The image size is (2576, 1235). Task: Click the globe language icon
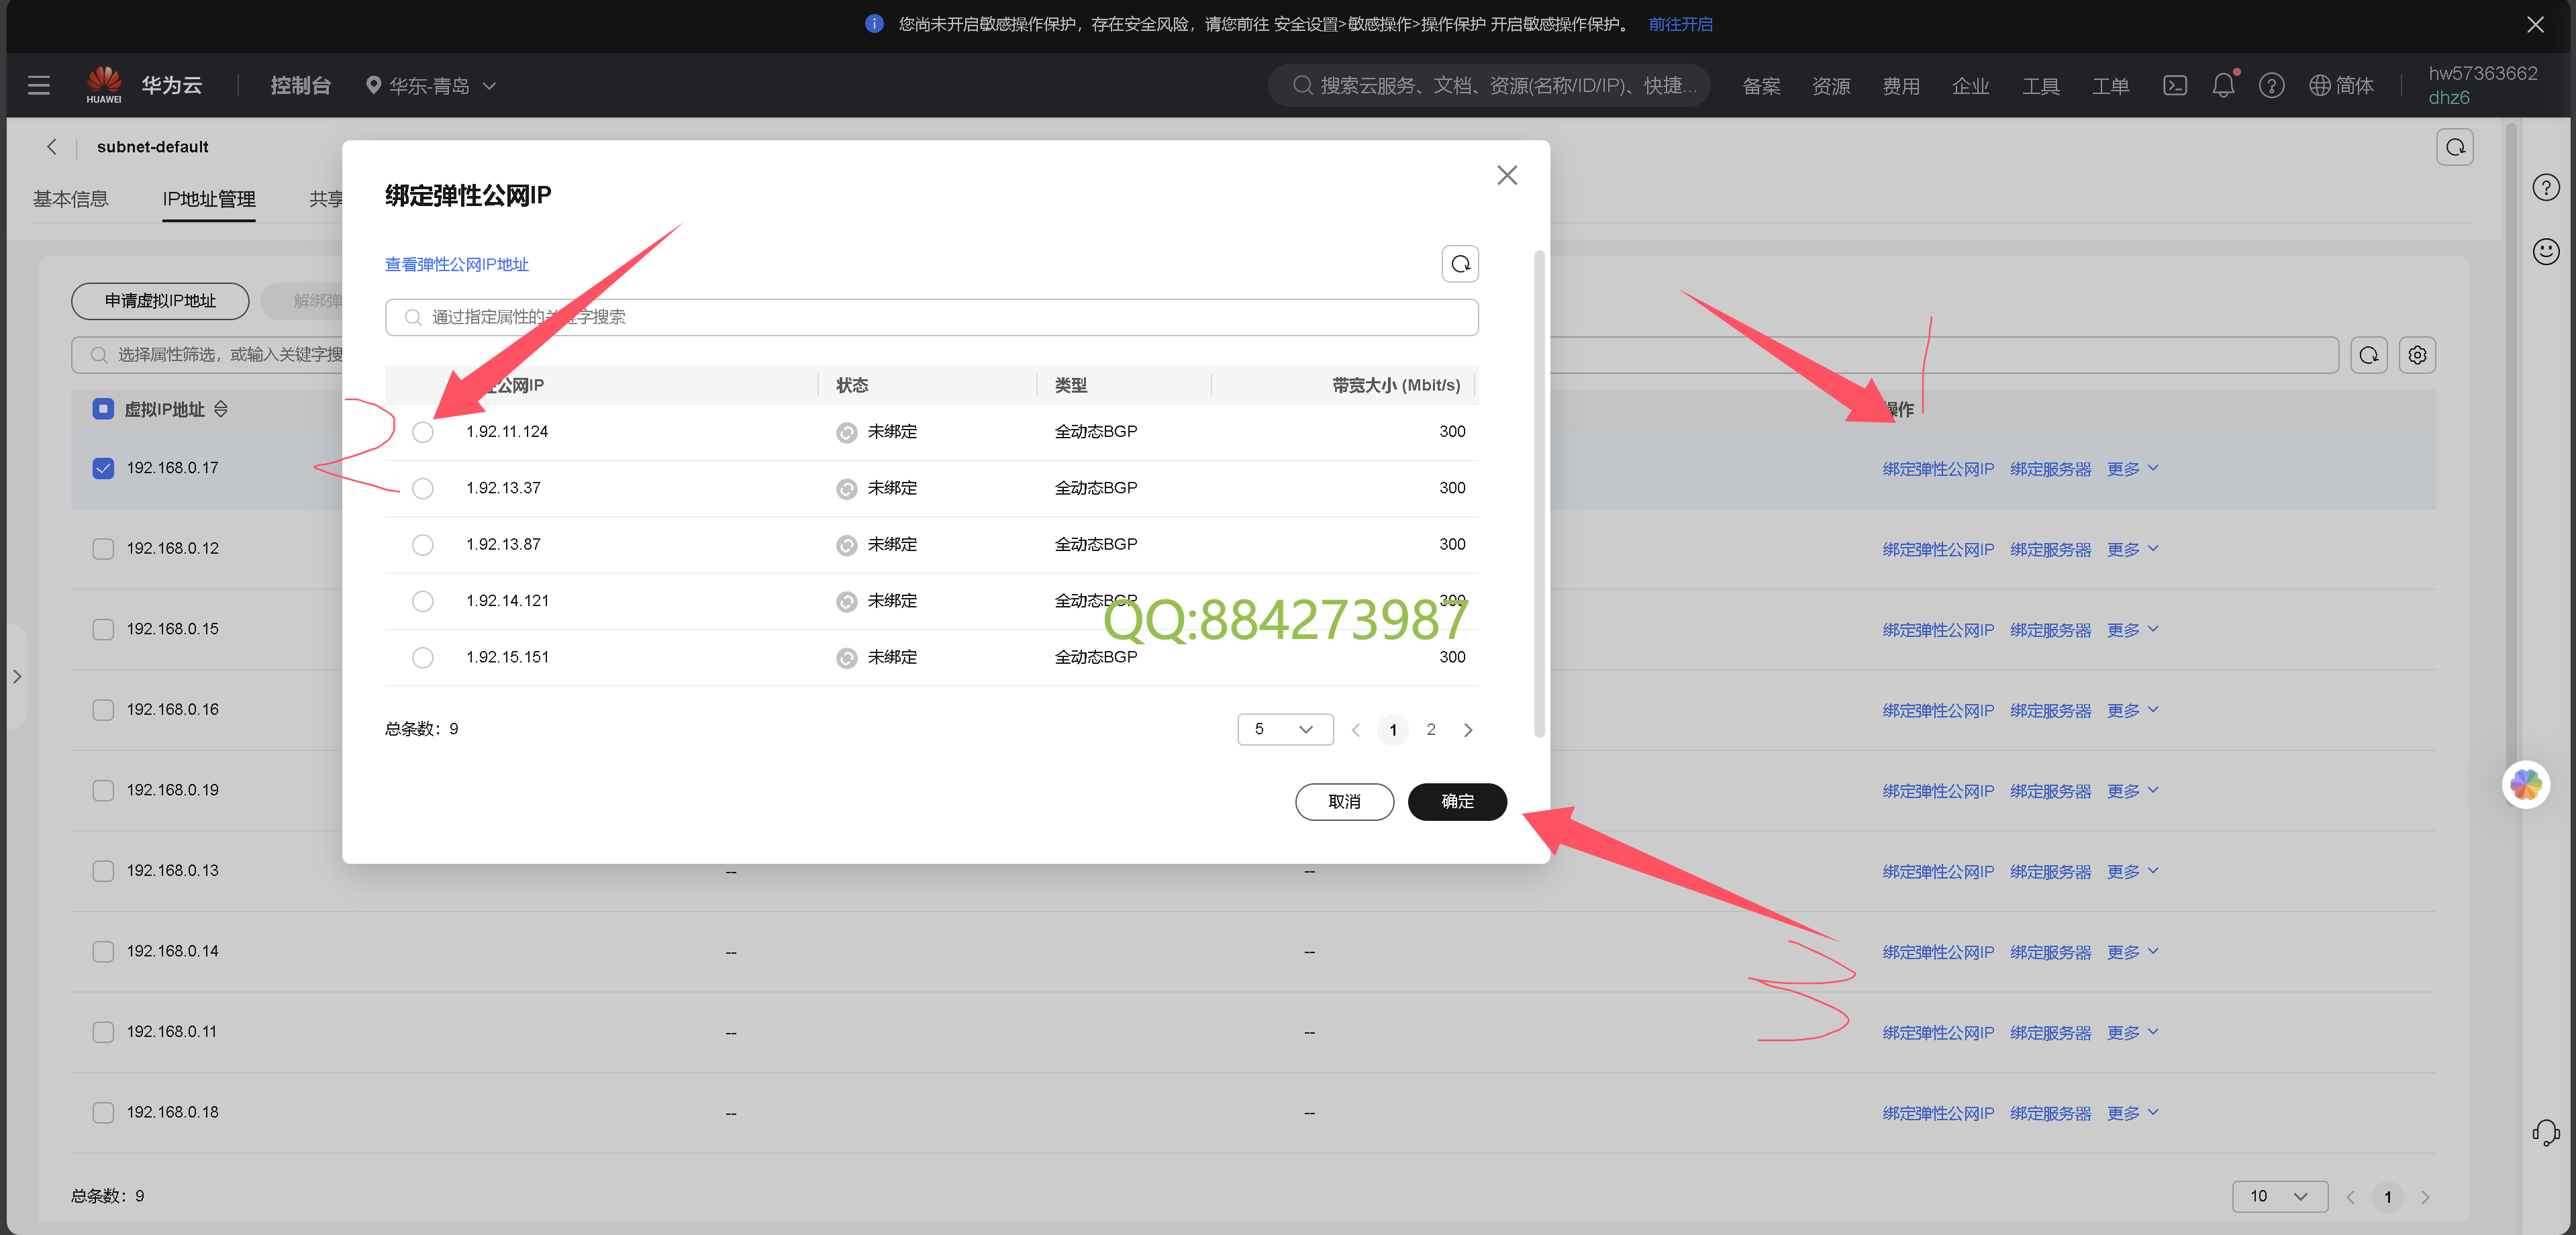[2319, 86]
